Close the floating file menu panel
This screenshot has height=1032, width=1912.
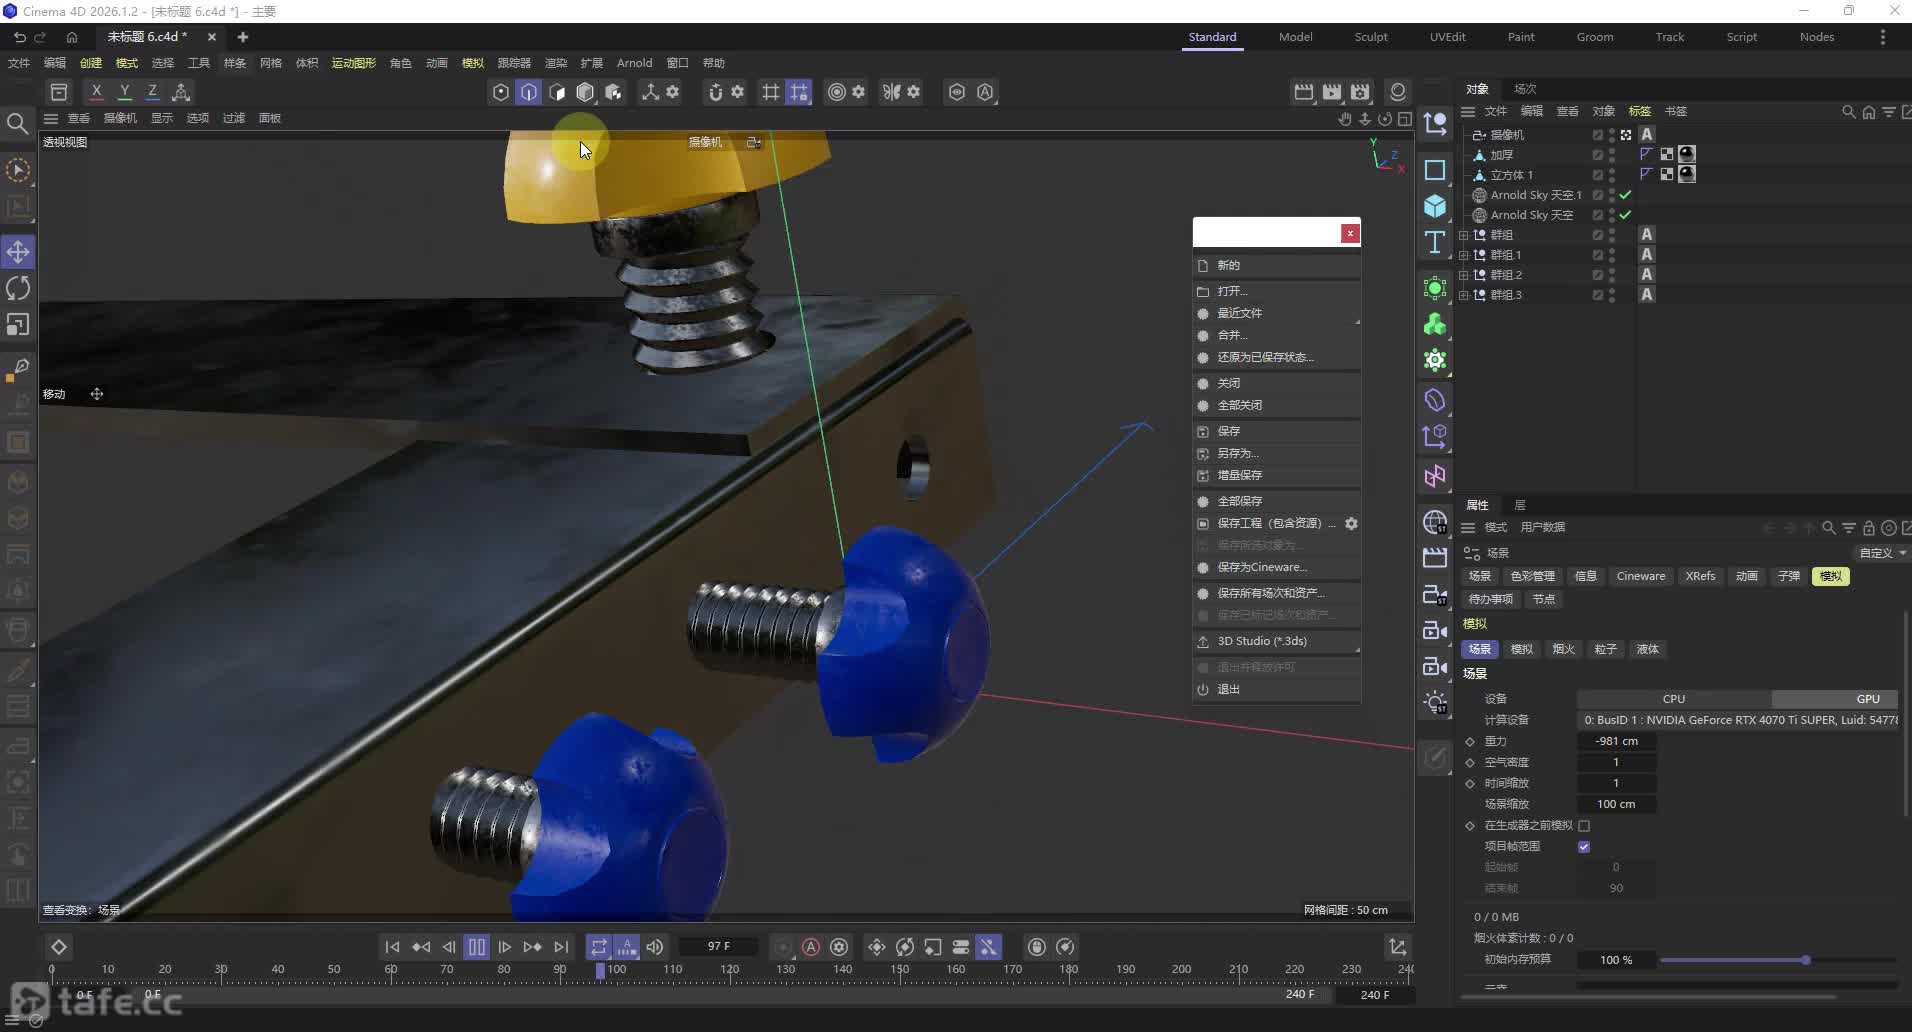[1350, 233]
